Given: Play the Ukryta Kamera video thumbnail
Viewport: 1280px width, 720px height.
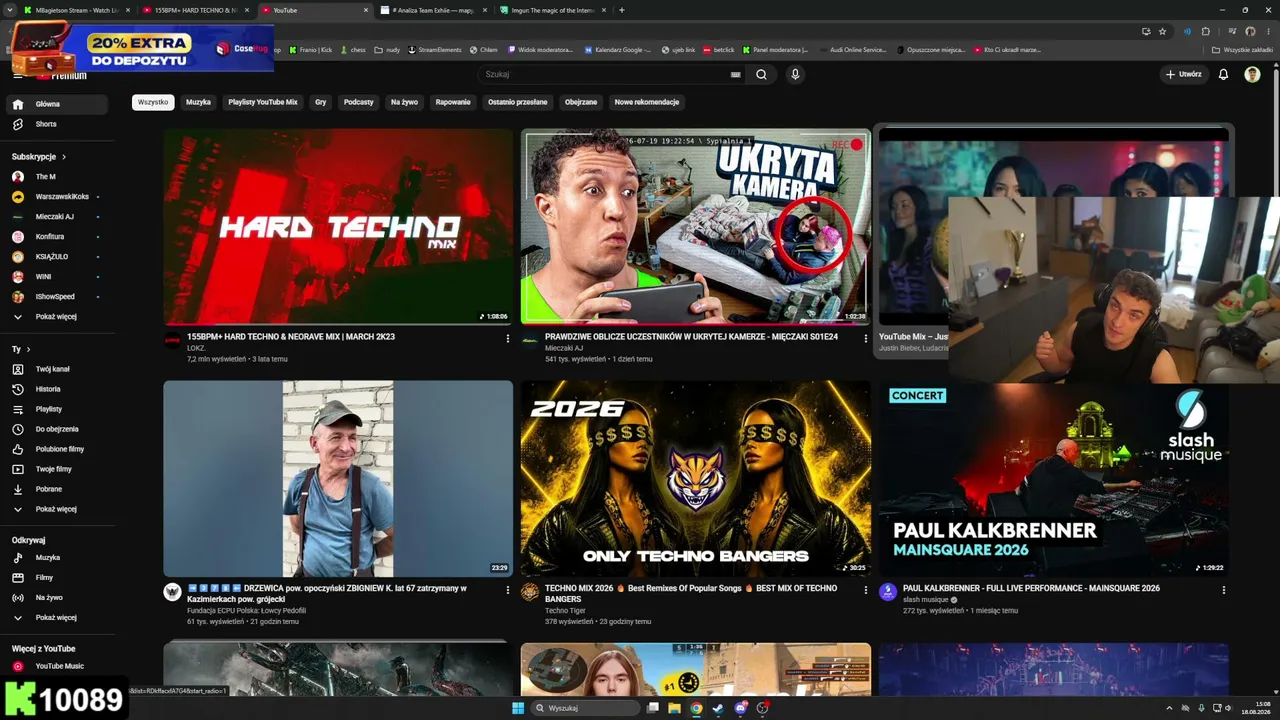Looking at the screenshot, I should pyautogui.click(x=696, y=226).
